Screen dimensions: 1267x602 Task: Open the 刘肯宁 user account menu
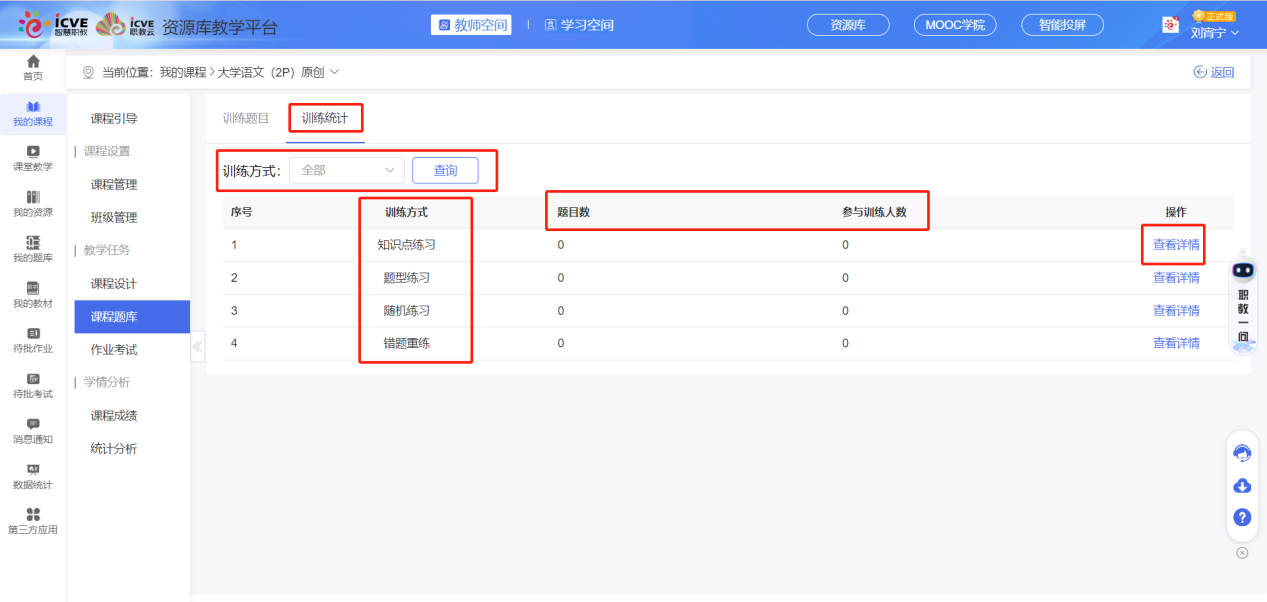pyautogui.click(x=1214, y=32)
